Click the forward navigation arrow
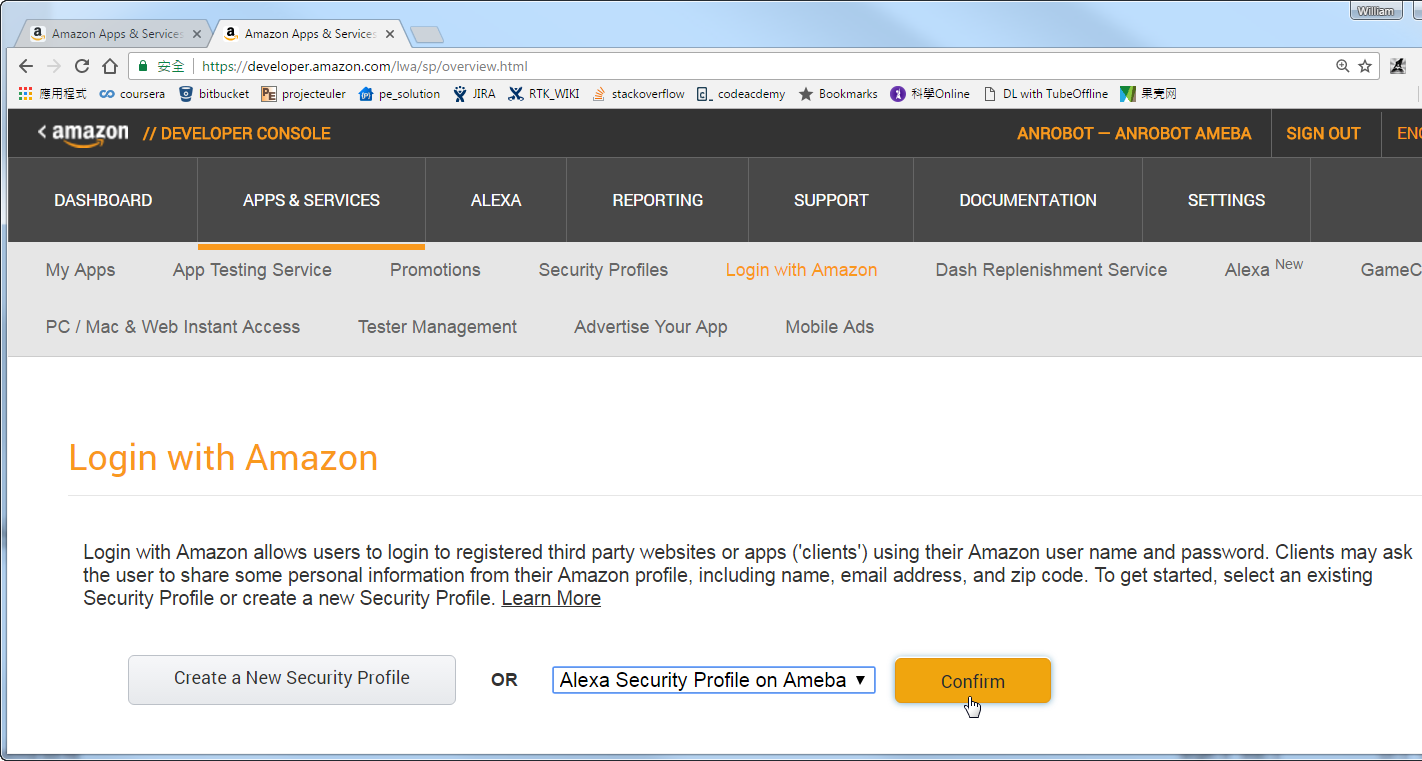This screenshot has height=761, width=1422. 54,66
